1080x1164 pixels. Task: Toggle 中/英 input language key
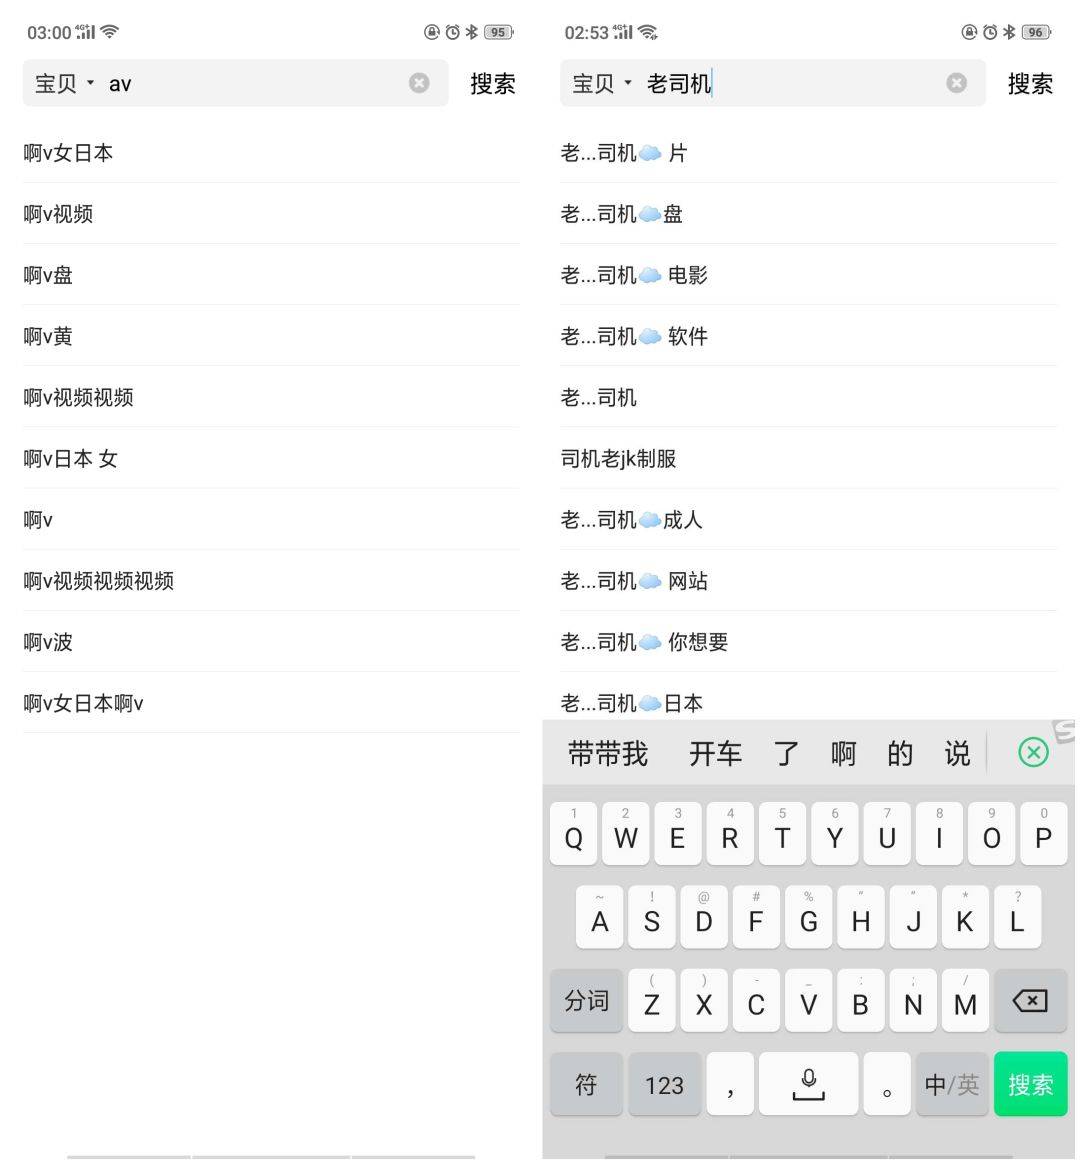point(952,1084)
